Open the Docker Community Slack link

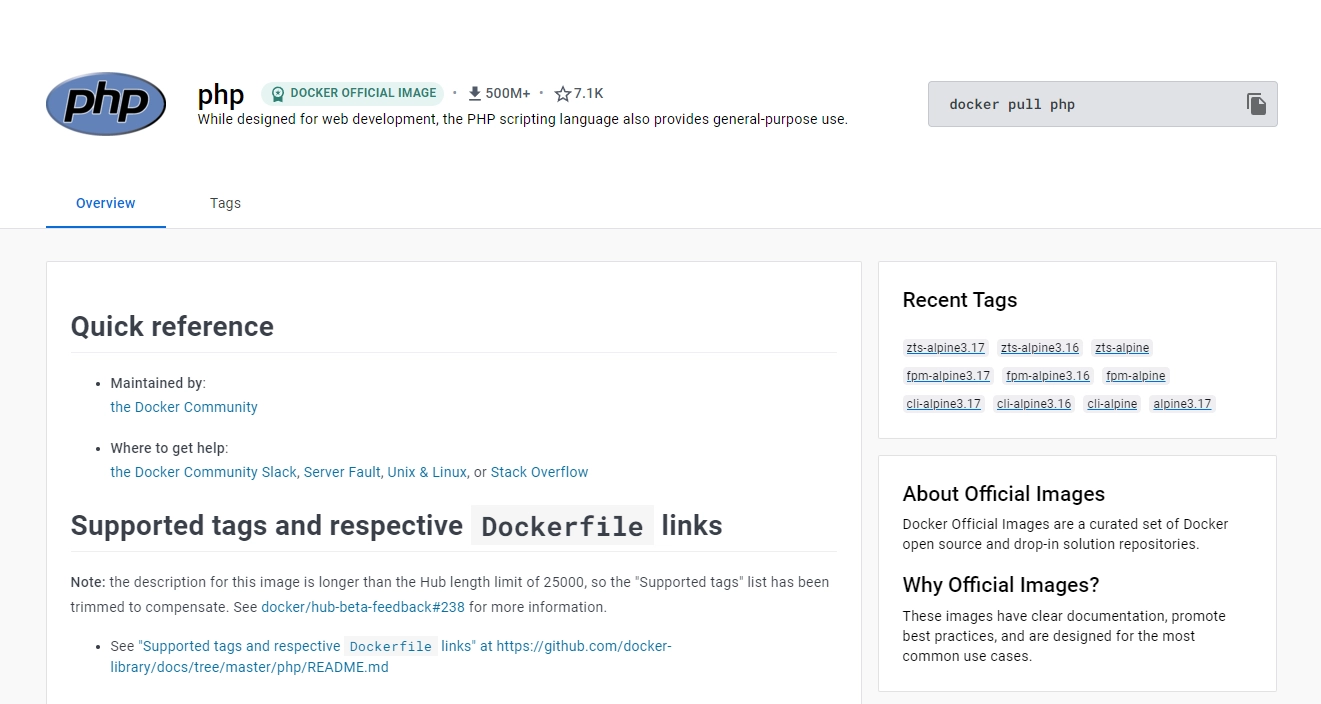tap(204, 472)
